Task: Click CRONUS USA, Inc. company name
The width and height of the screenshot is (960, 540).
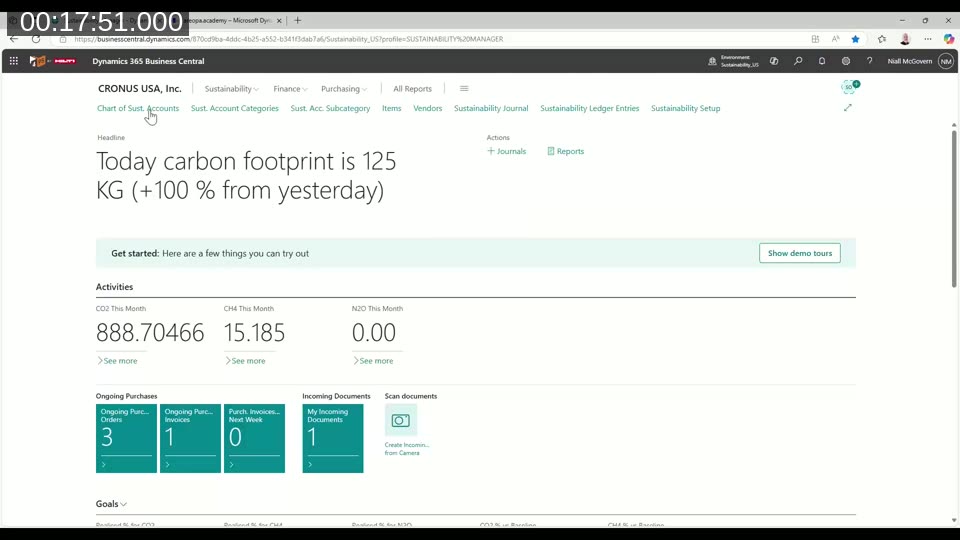Action: (140, 89)
